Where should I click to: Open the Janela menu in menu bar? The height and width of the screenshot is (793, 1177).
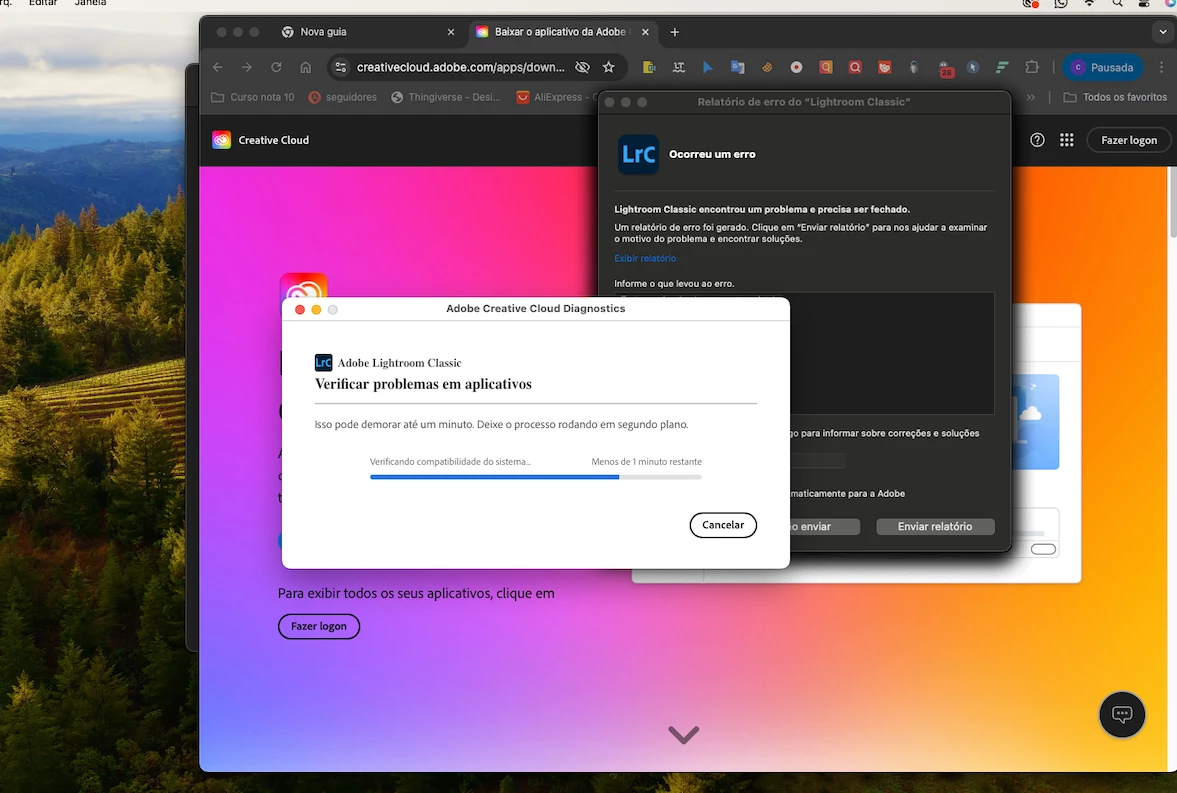(90, 3)
